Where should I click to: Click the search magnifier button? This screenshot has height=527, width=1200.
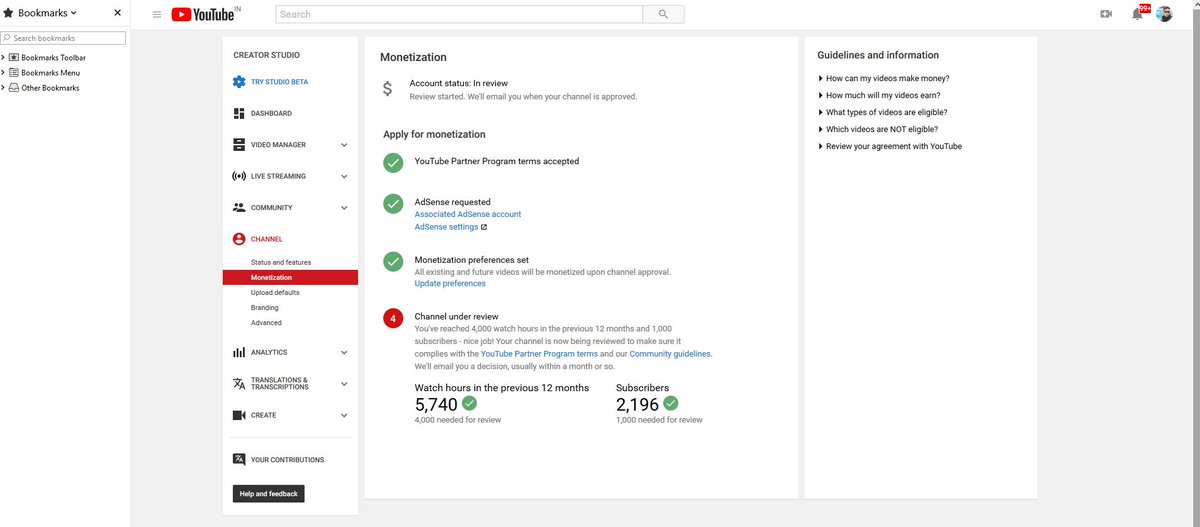(663, 14)
